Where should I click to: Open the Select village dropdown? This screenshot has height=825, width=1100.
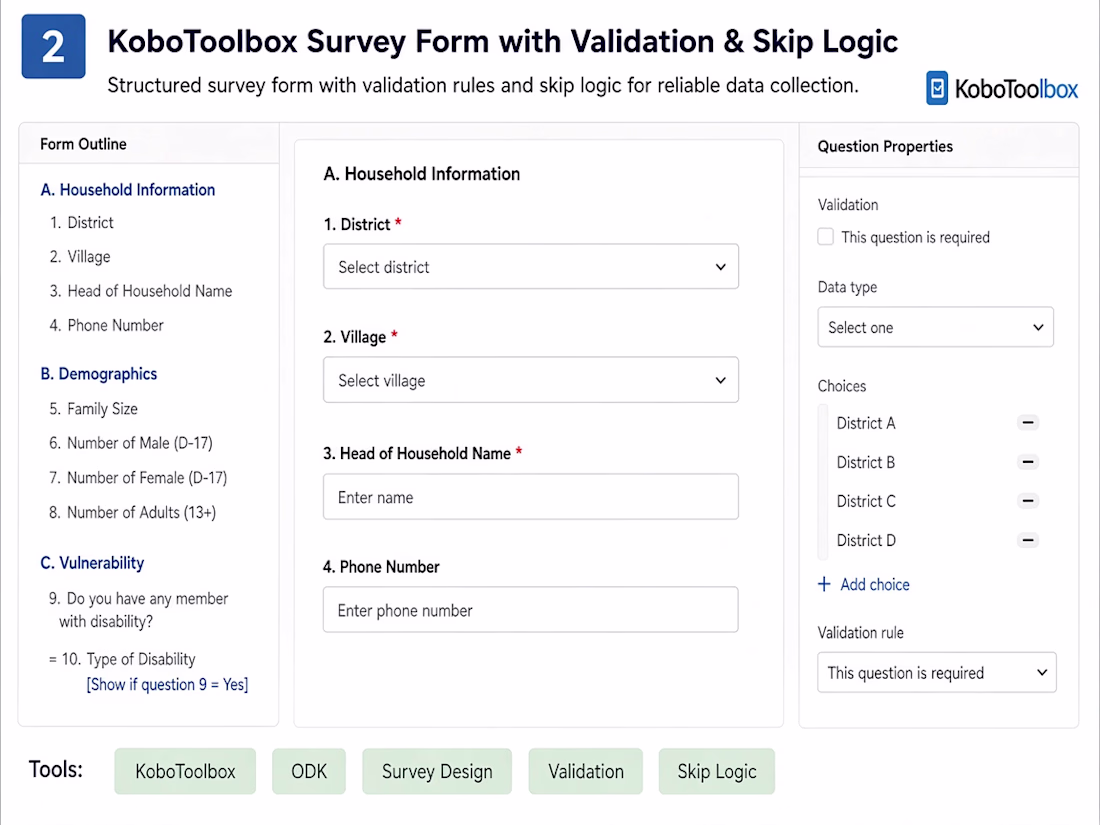pos(530,380)
